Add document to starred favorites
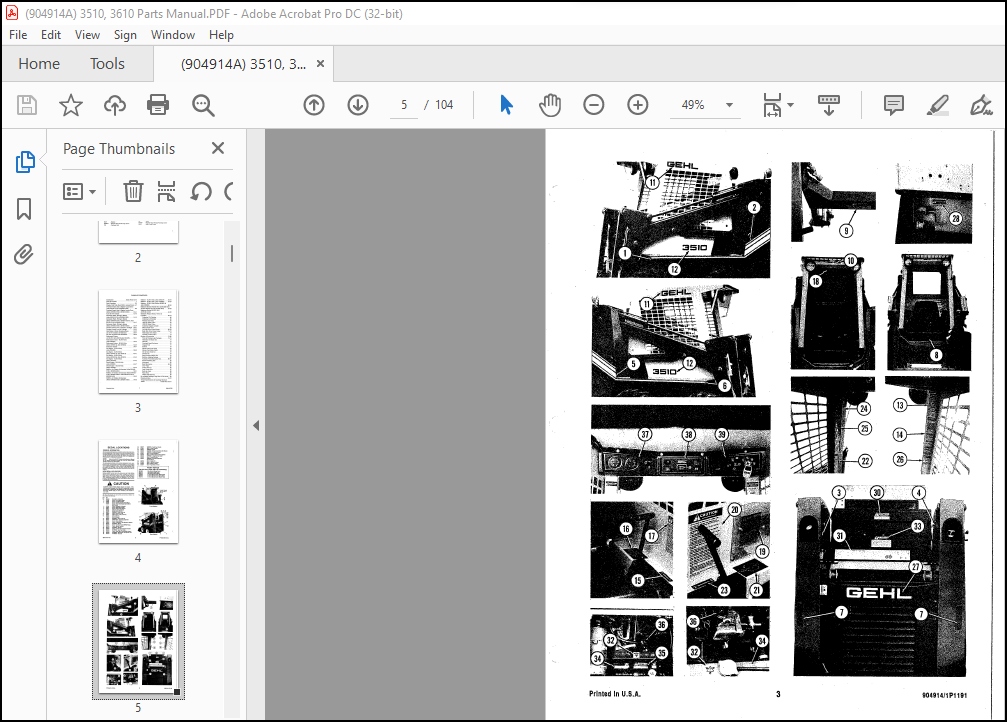1007x722 pixels. coord(71,105)
